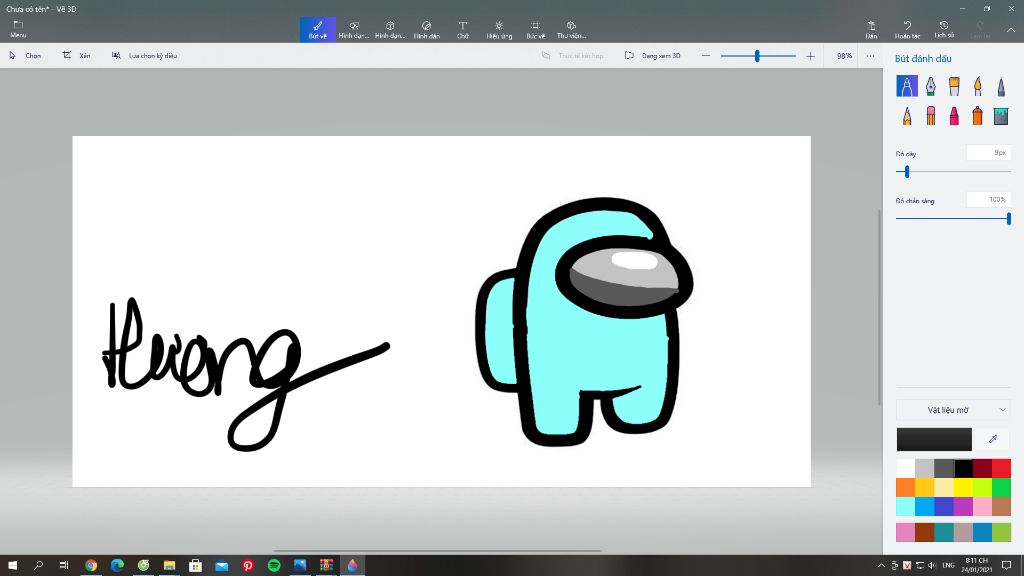The height and width of the screenshot is (576, 1024).
Task: Open File Explorer from the taskbar
Action: (169, 566)
